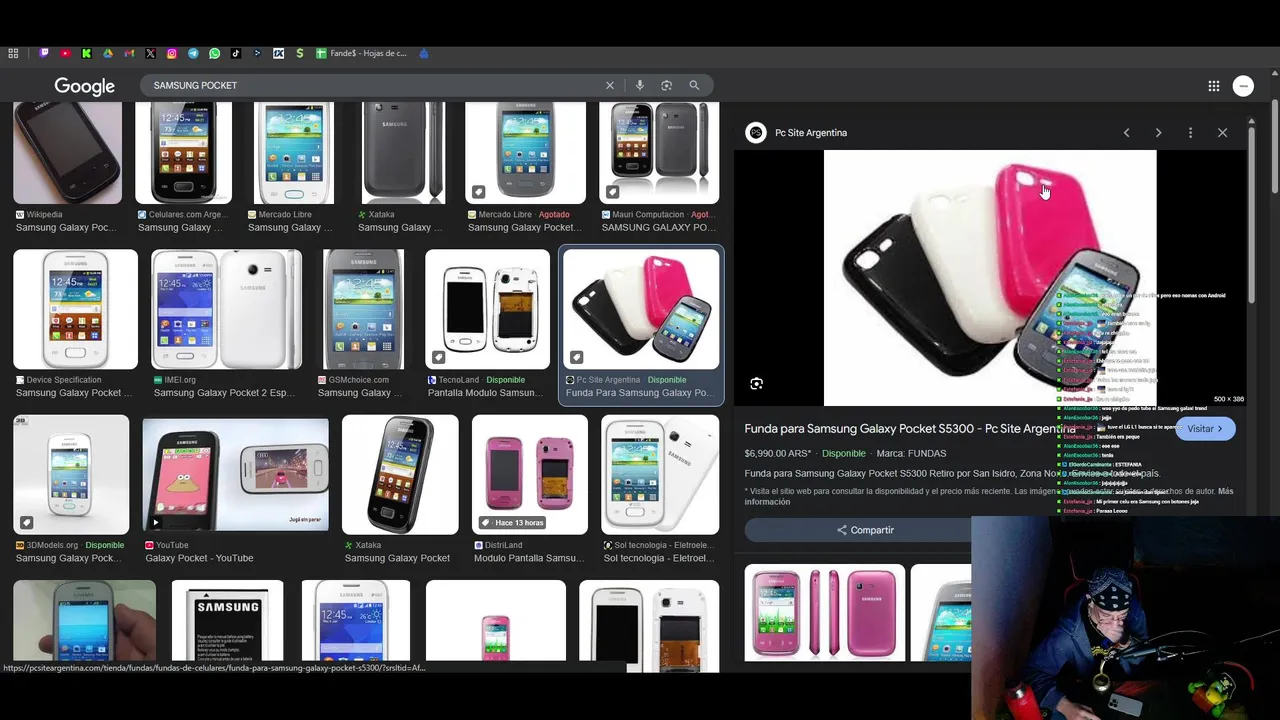Open the YouTube bookmark icon

point(65,53)
